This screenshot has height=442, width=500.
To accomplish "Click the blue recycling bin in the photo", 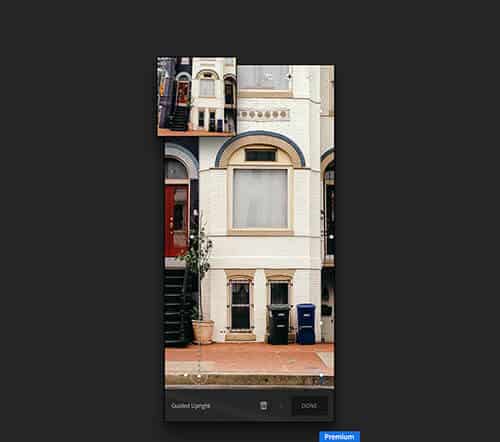I will [x=306, y=324].
